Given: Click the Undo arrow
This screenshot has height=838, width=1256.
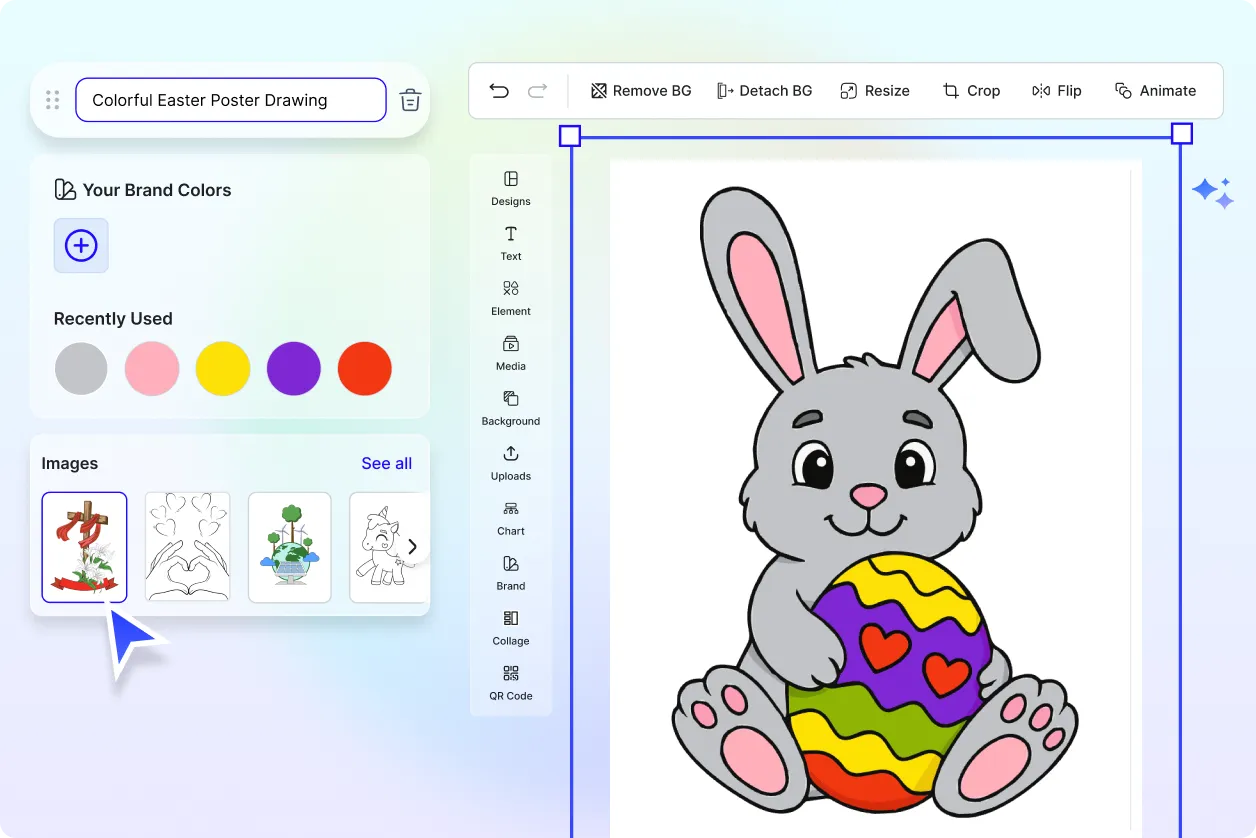Looking at the screenshot, I should 499,90.
